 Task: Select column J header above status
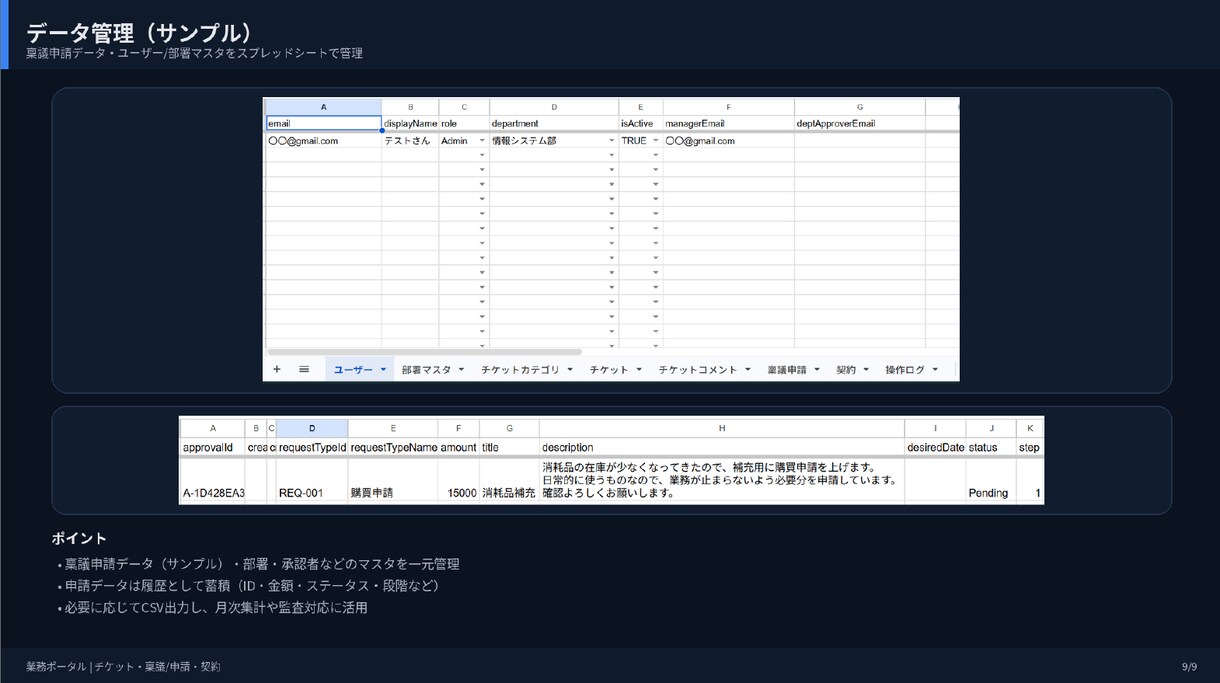tap(991, 428)
